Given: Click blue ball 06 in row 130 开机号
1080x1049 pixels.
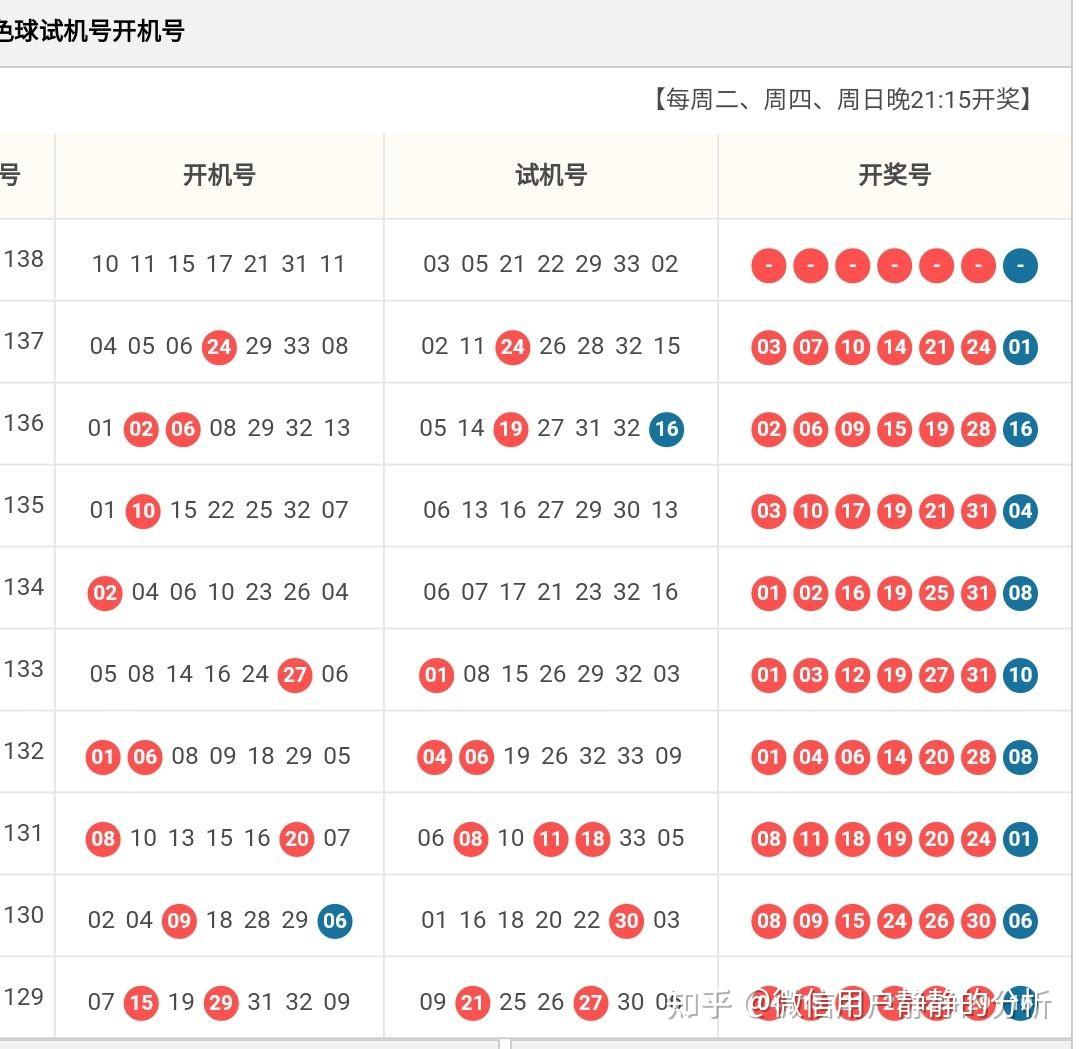Looking at the screenshot, I should [x=335, y=920].
